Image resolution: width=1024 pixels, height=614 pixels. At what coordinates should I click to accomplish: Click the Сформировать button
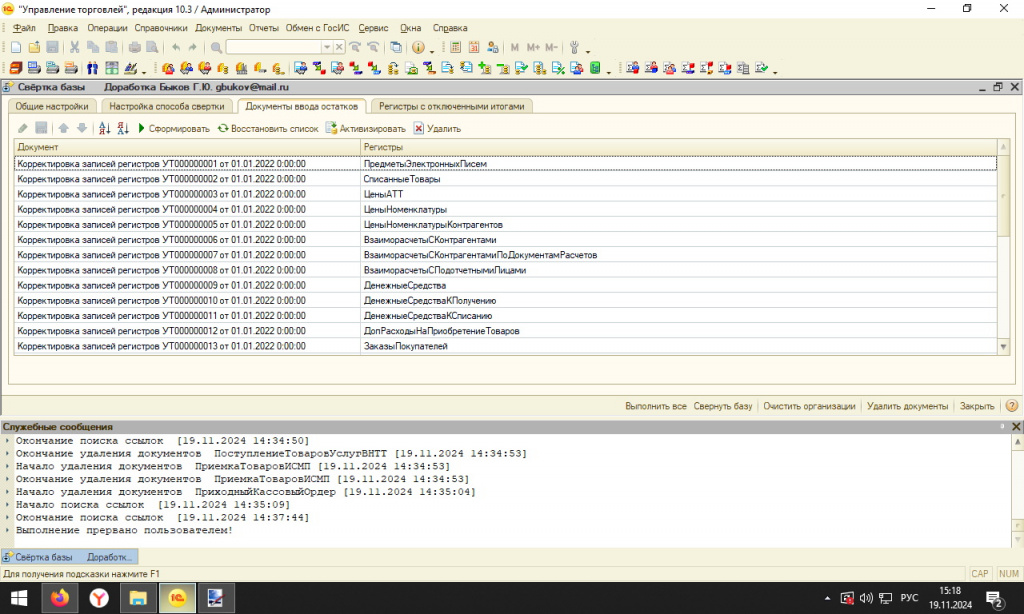point(173,129)
